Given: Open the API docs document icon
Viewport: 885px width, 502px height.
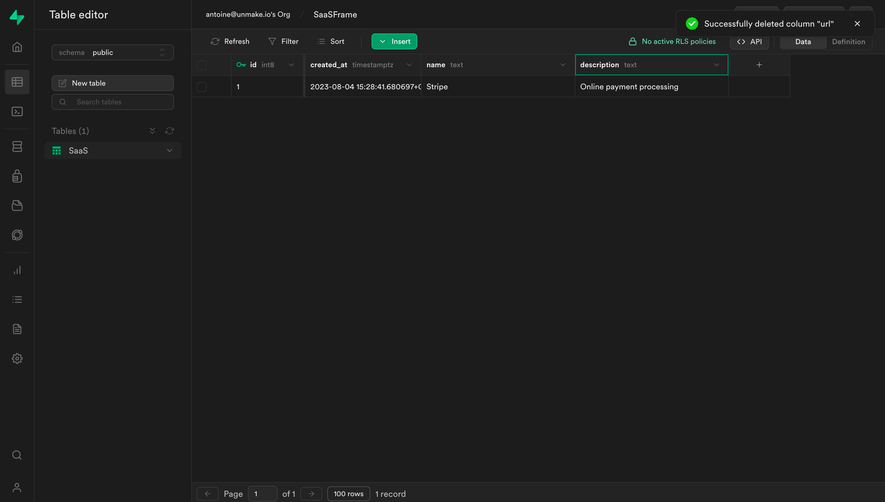Looking at the screenshot, I should (17, 329).
